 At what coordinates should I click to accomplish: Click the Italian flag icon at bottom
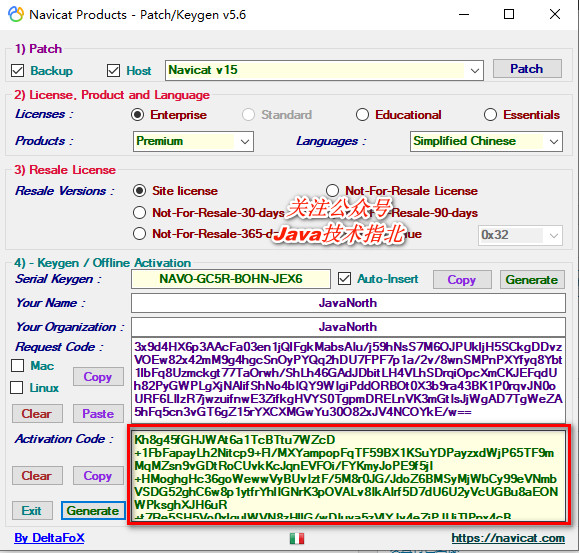pyautogui.click(x=297, y=539)
